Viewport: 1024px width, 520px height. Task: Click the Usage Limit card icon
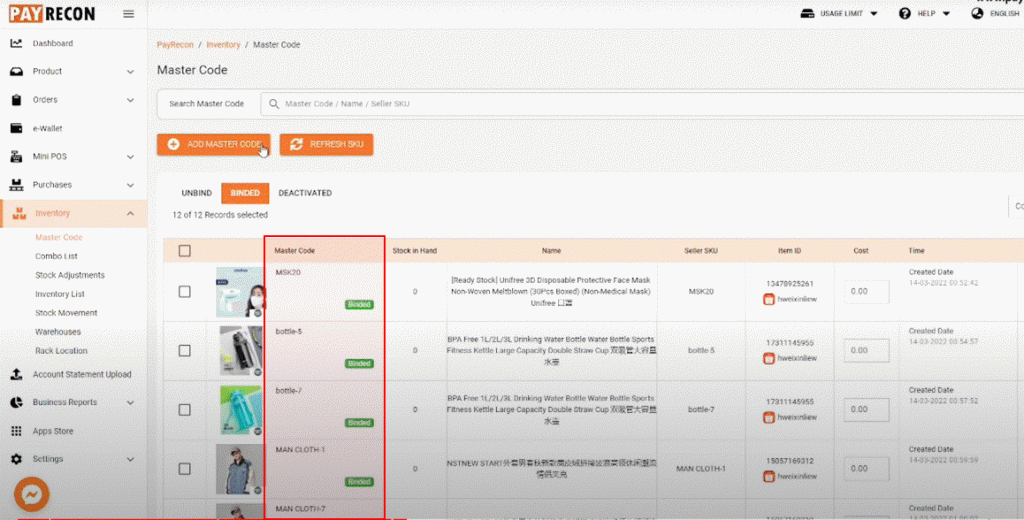[x=807, y=13]
